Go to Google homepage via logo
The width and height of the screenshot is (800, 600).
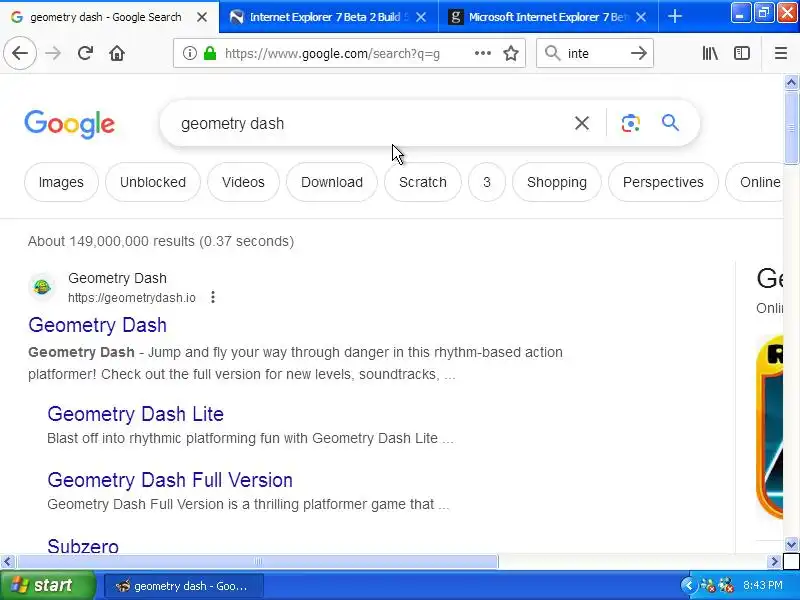70,124
